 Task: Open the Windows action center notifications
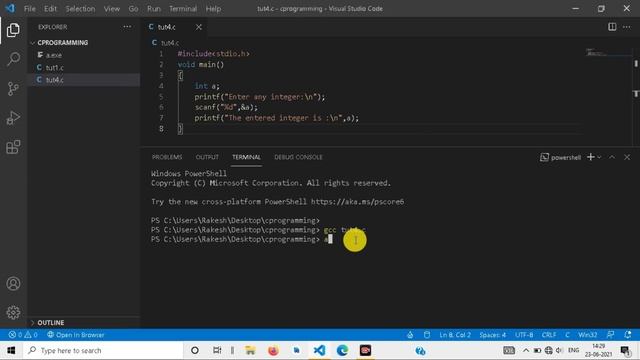(625, 350)
